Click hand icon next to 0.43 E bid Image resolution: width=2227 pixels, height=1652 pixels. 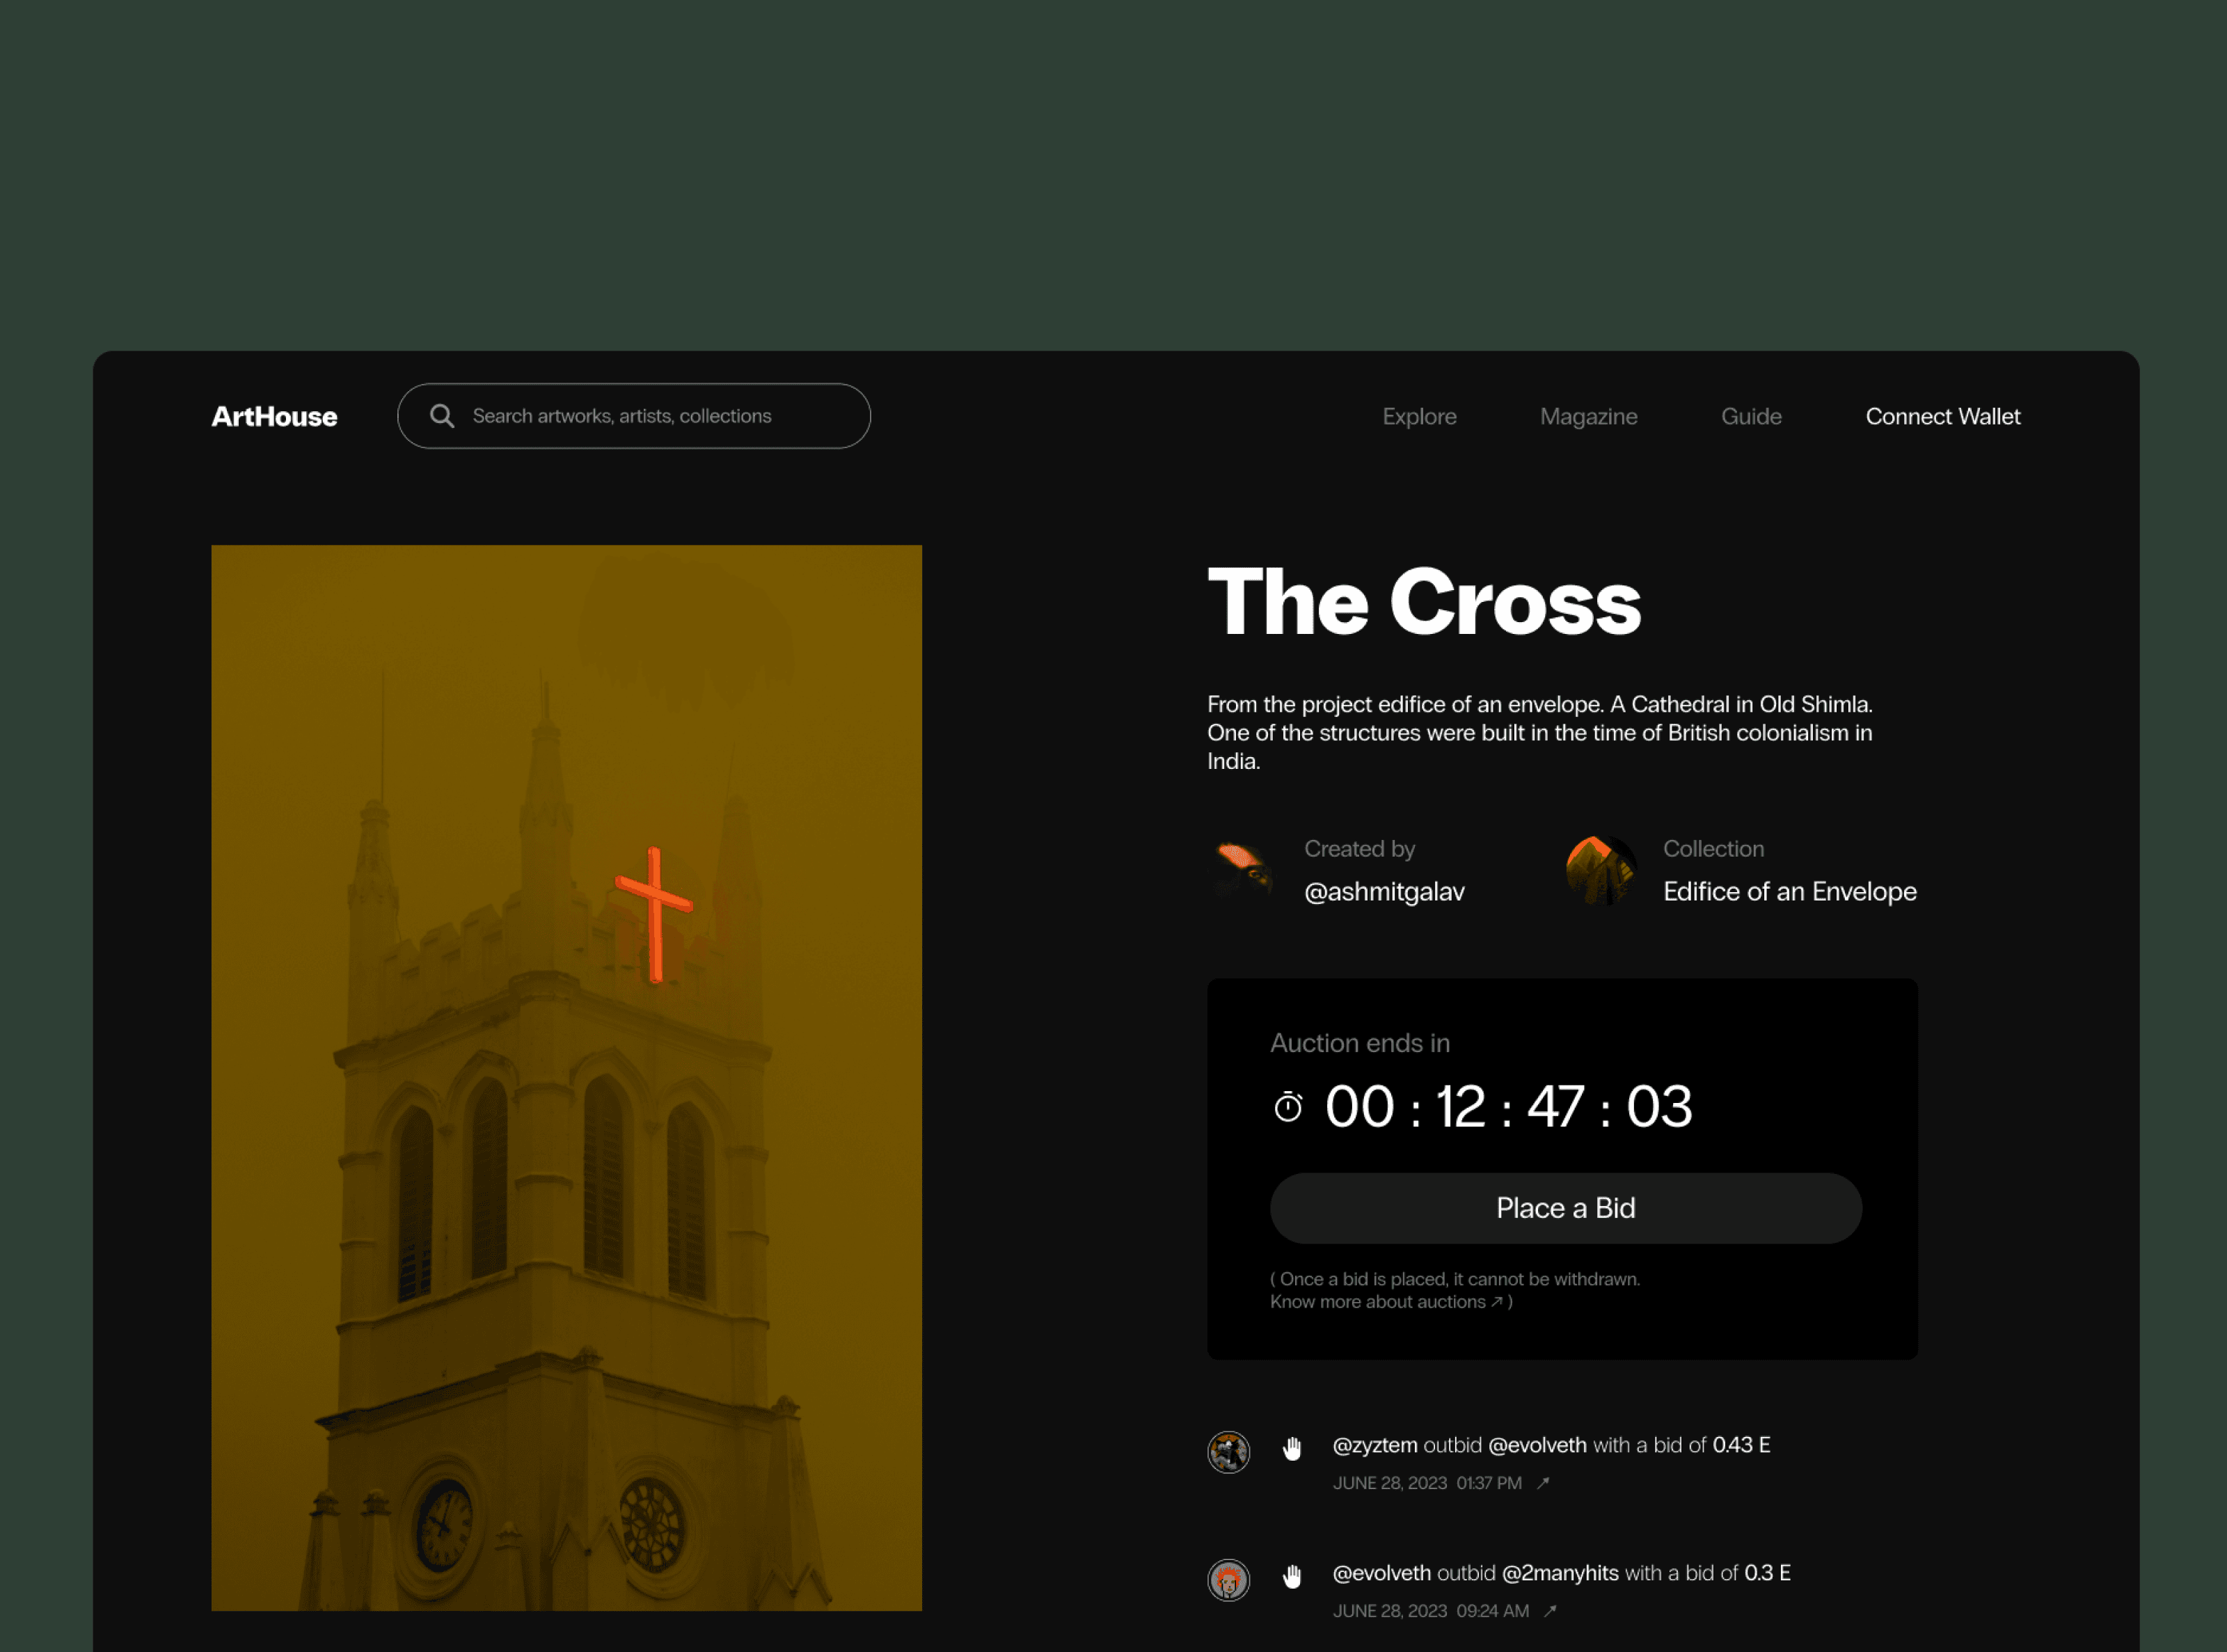coord(1292,1448)
